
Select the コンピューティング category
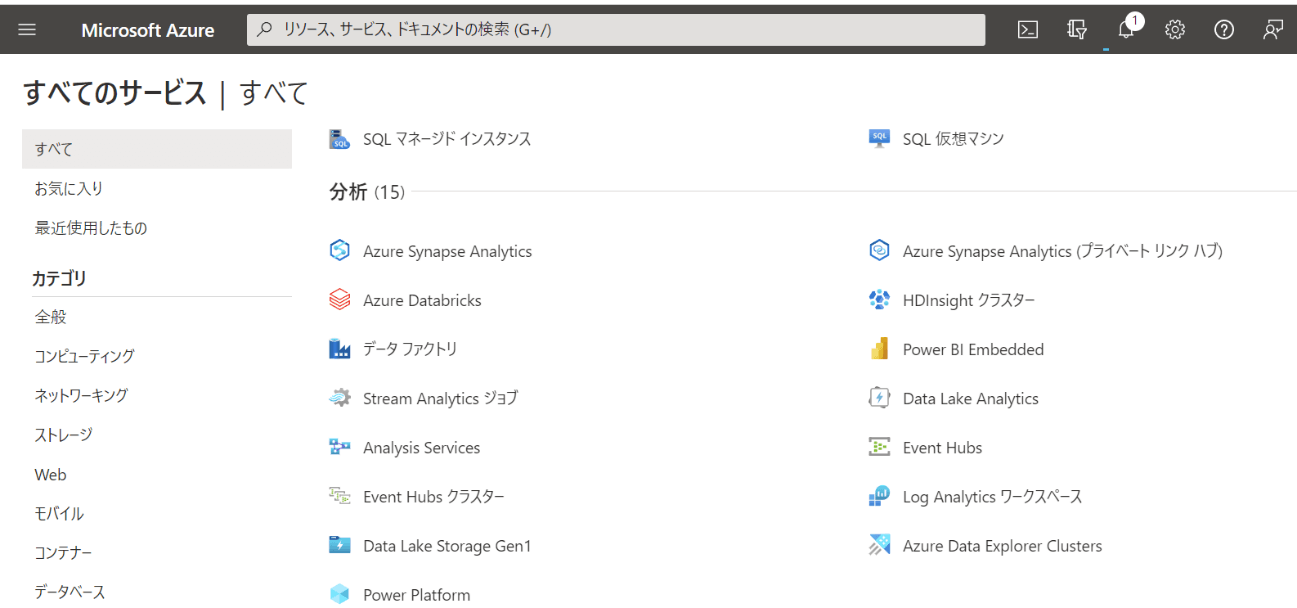(85, 356)
